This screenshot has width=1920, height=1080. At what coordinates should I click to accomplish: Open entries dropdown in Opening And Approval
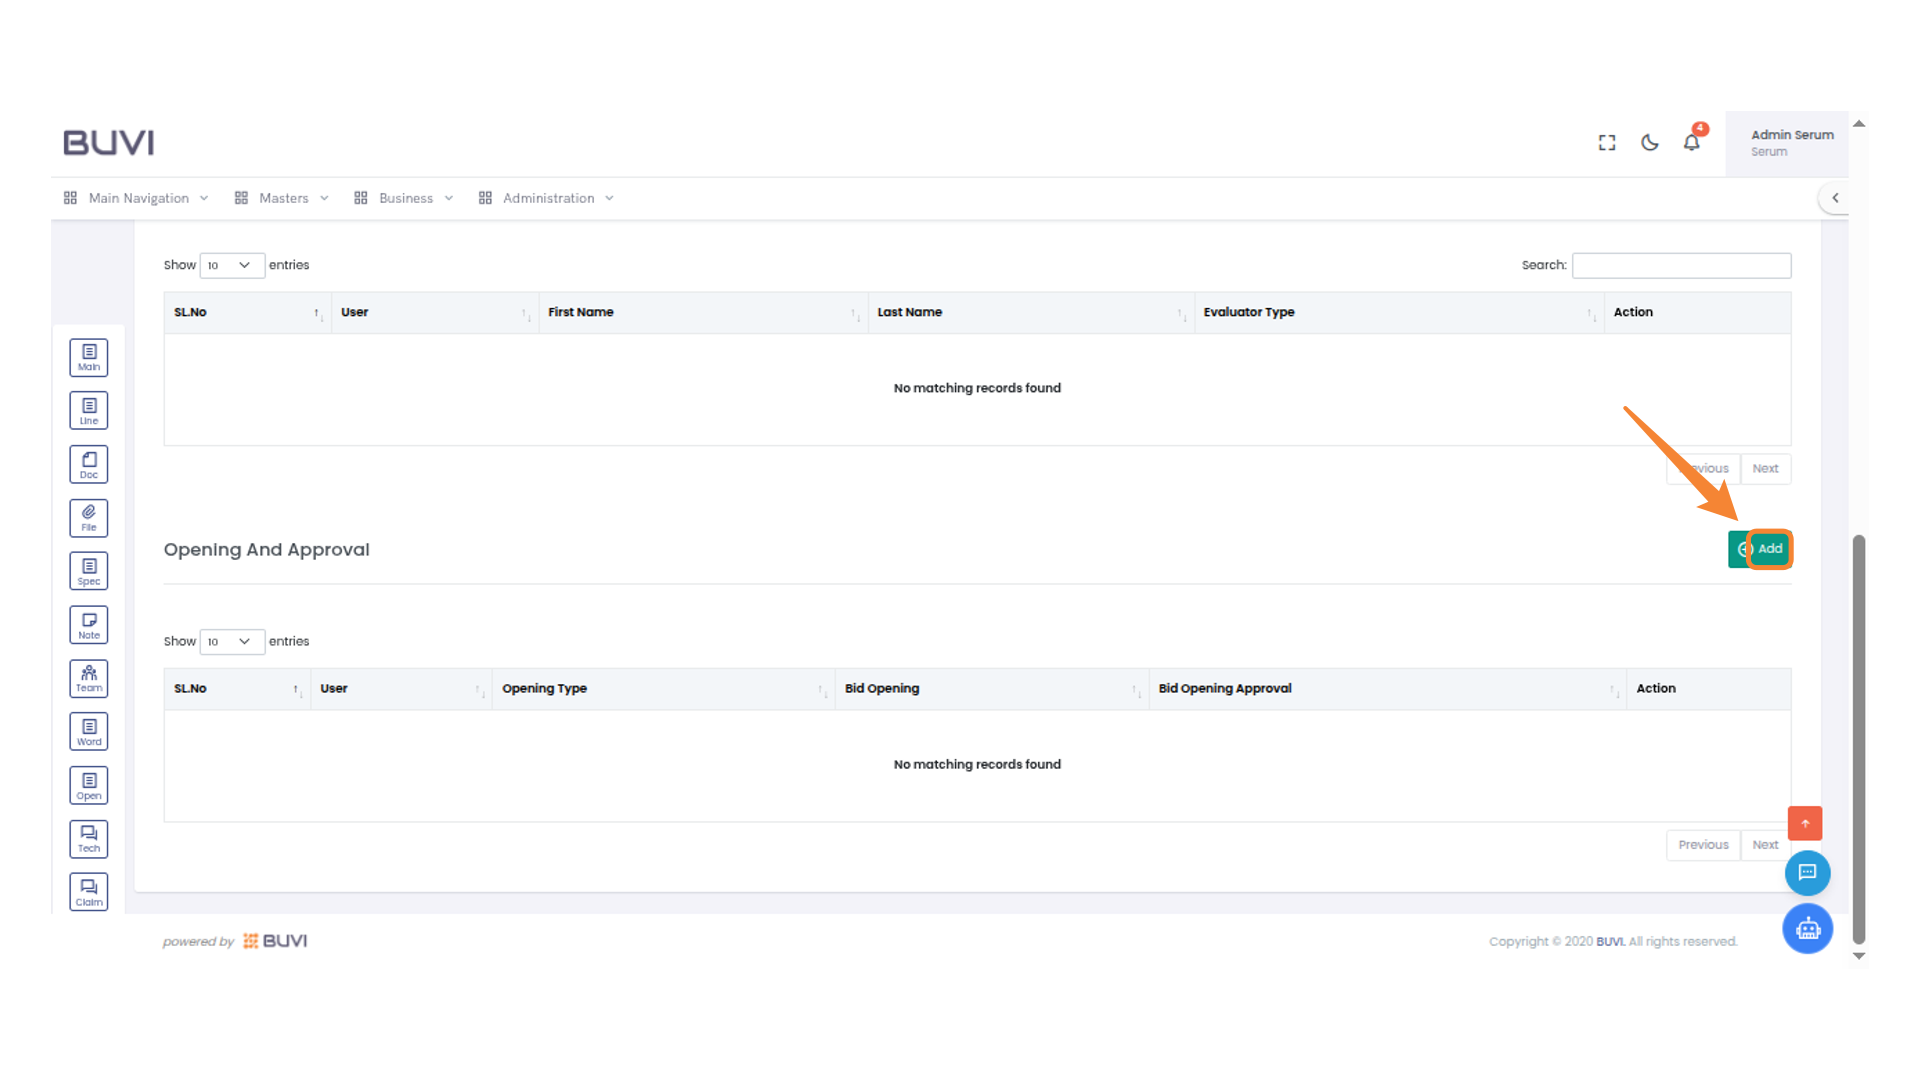(x=231, y=642)
